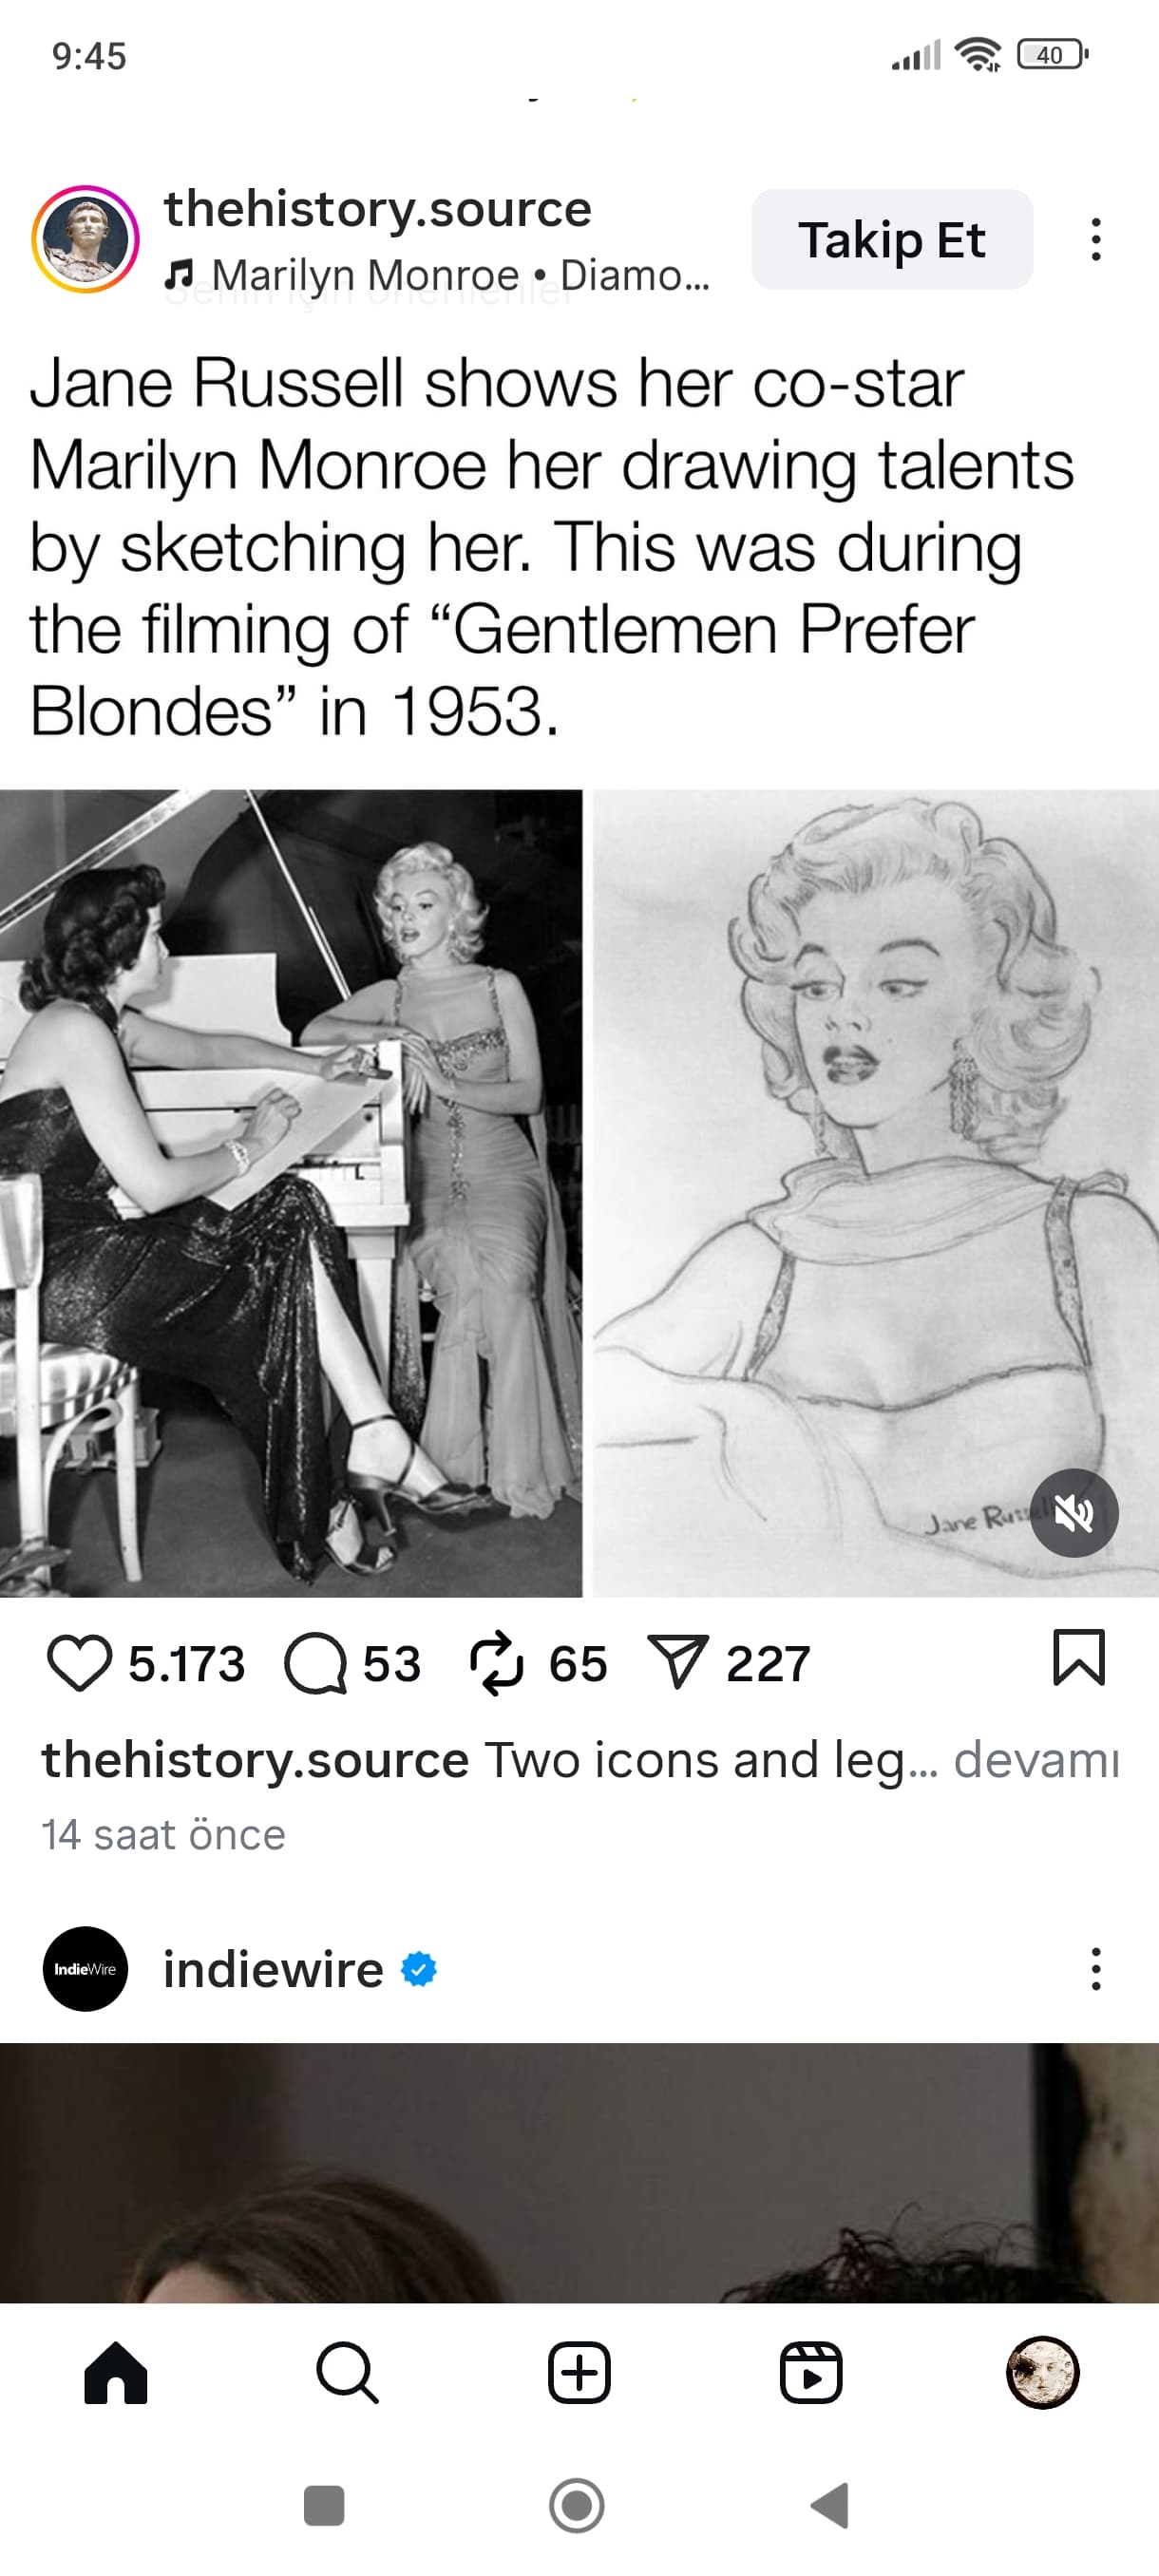
Task: View thehistory.source story via profile picture
Action: point(85,240)
